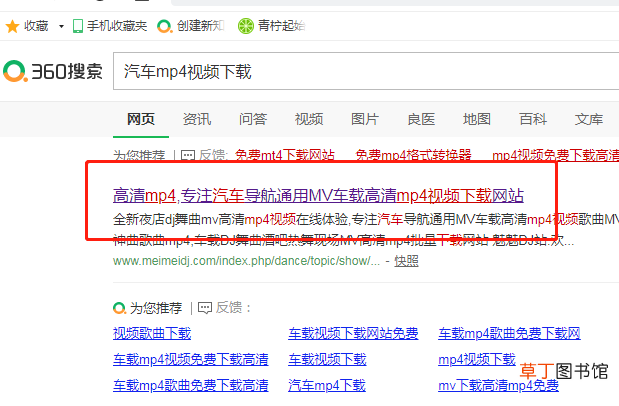Open the 创建新知 bookmark
The height and width of the screenshot is (406, 619).
click(191, 26)
